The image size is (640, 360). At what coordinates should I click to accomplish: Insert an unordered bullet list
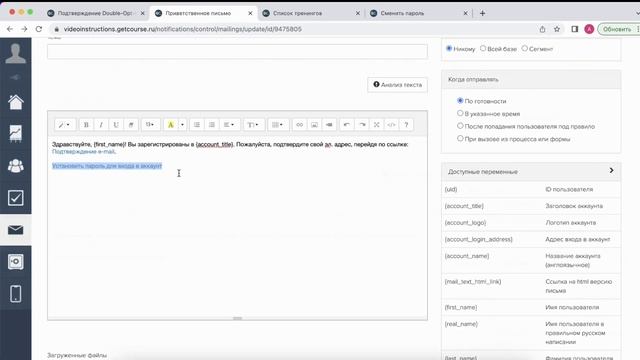pyautogui.click(x=197, y=125)
